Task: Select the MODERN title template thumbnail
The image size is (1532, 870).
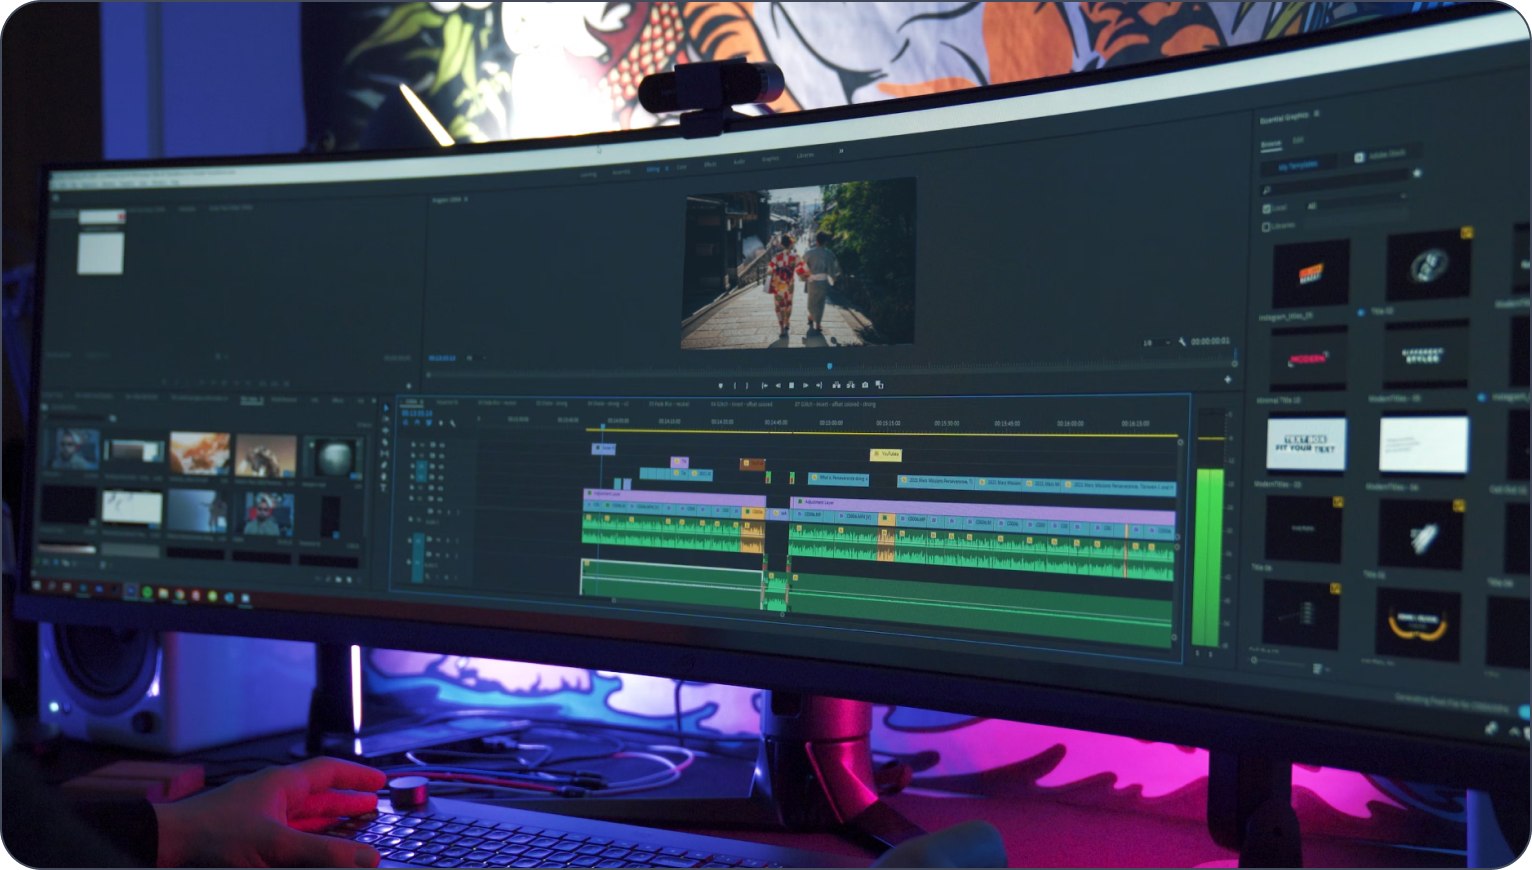Action: click(x=1308, y=359)
